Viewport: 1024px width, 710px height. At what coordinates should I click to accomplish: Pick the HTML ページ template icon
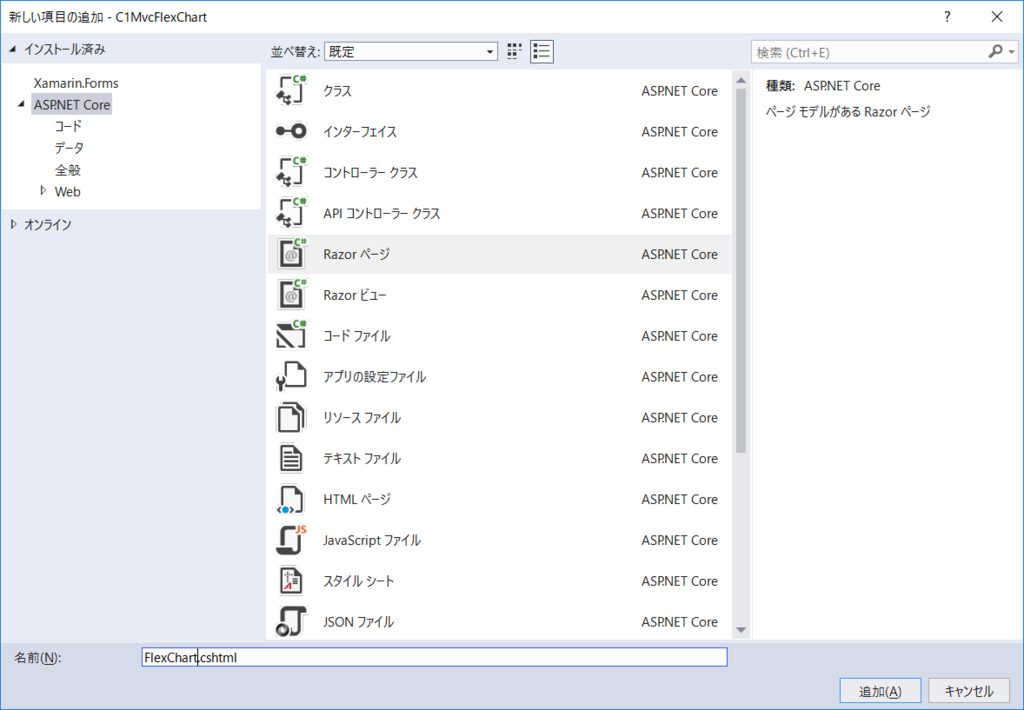click(x=291, y=499)
